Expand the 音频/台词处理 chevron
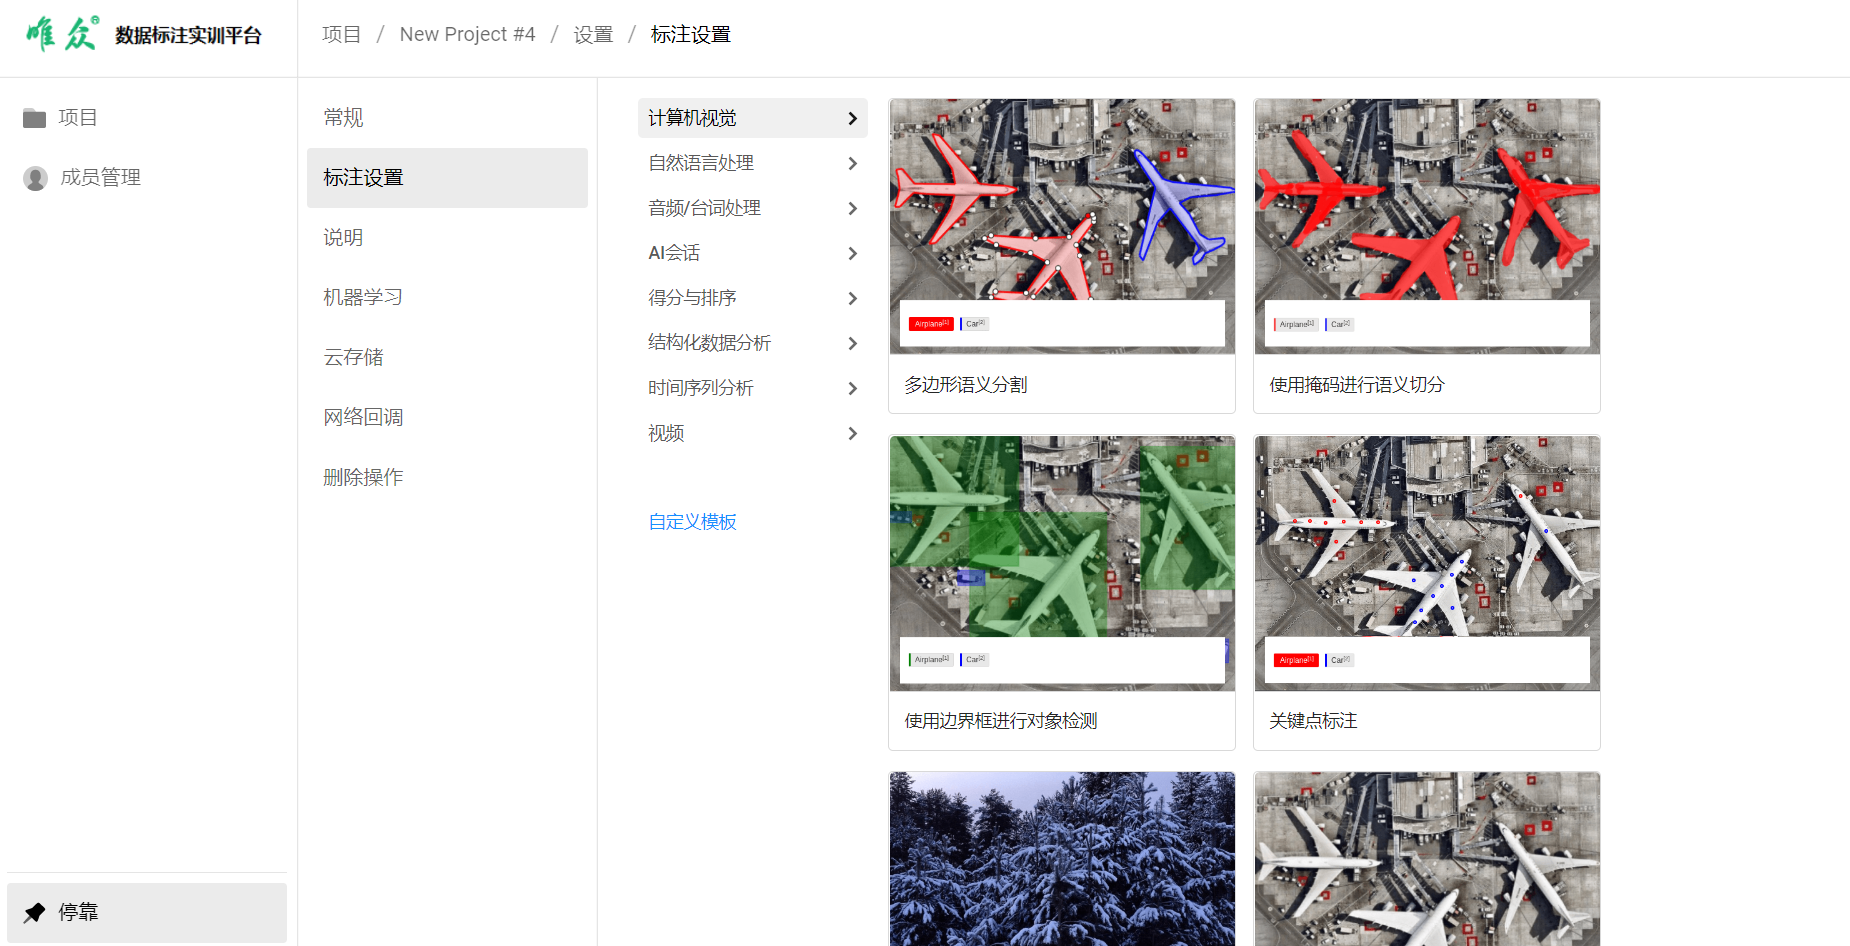Screen dimensions: 1850x946 pos(852,208)
